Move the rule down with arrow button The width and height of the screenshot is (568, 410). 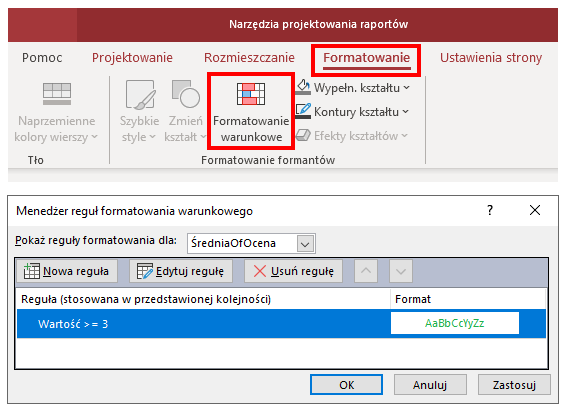[x=401, y=271]
